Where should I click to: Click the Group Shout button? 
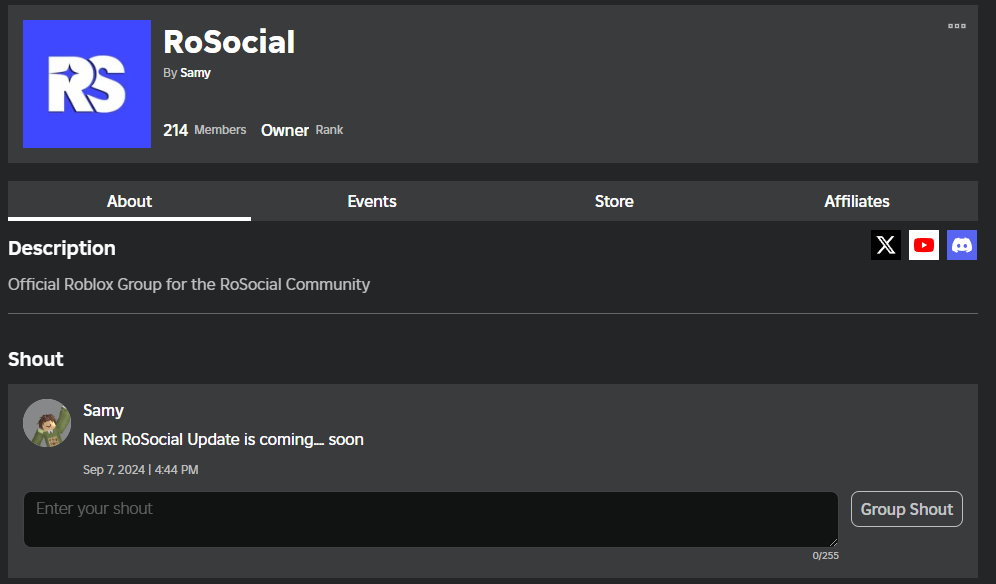point(906,509)
